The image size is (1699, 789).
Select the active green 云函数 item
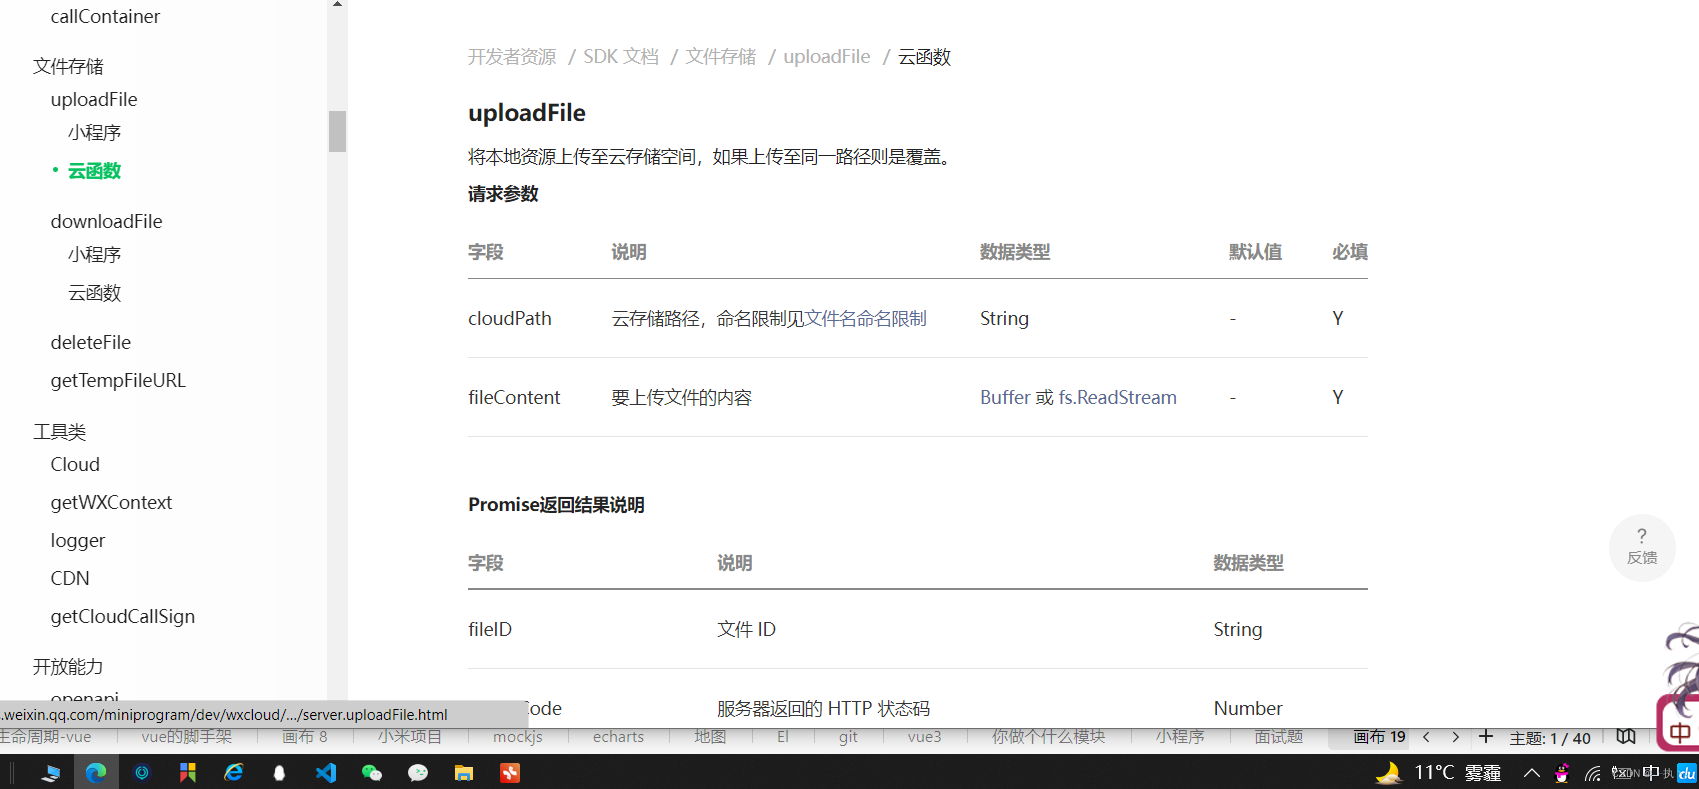94,171
